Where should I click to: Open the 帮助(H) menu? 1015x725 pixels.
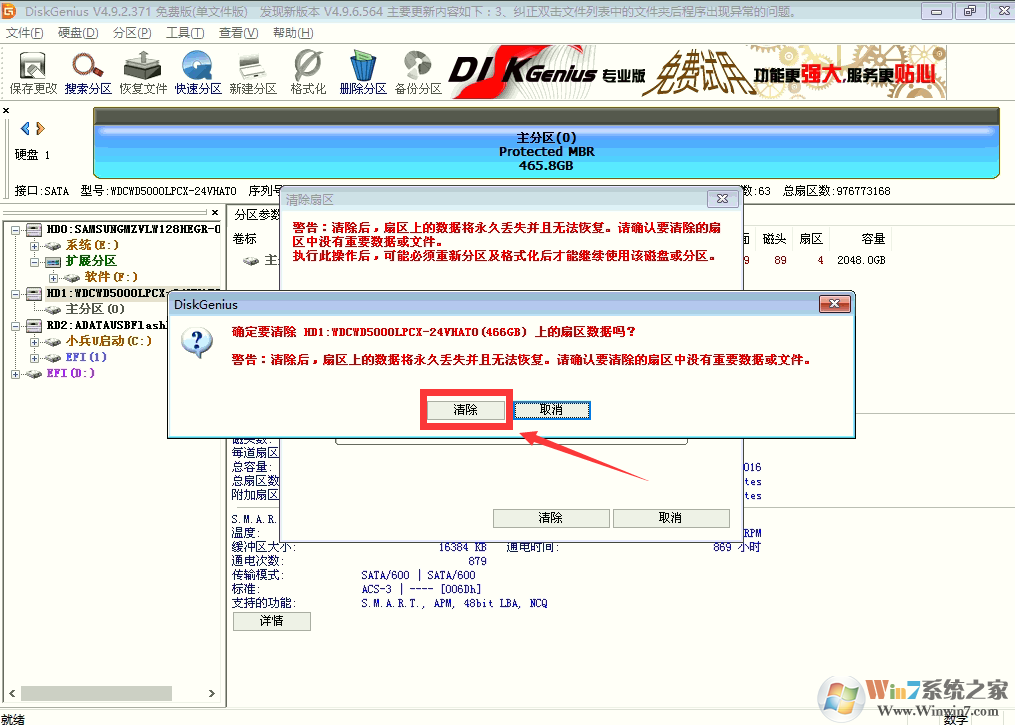(x=293, y=33)
